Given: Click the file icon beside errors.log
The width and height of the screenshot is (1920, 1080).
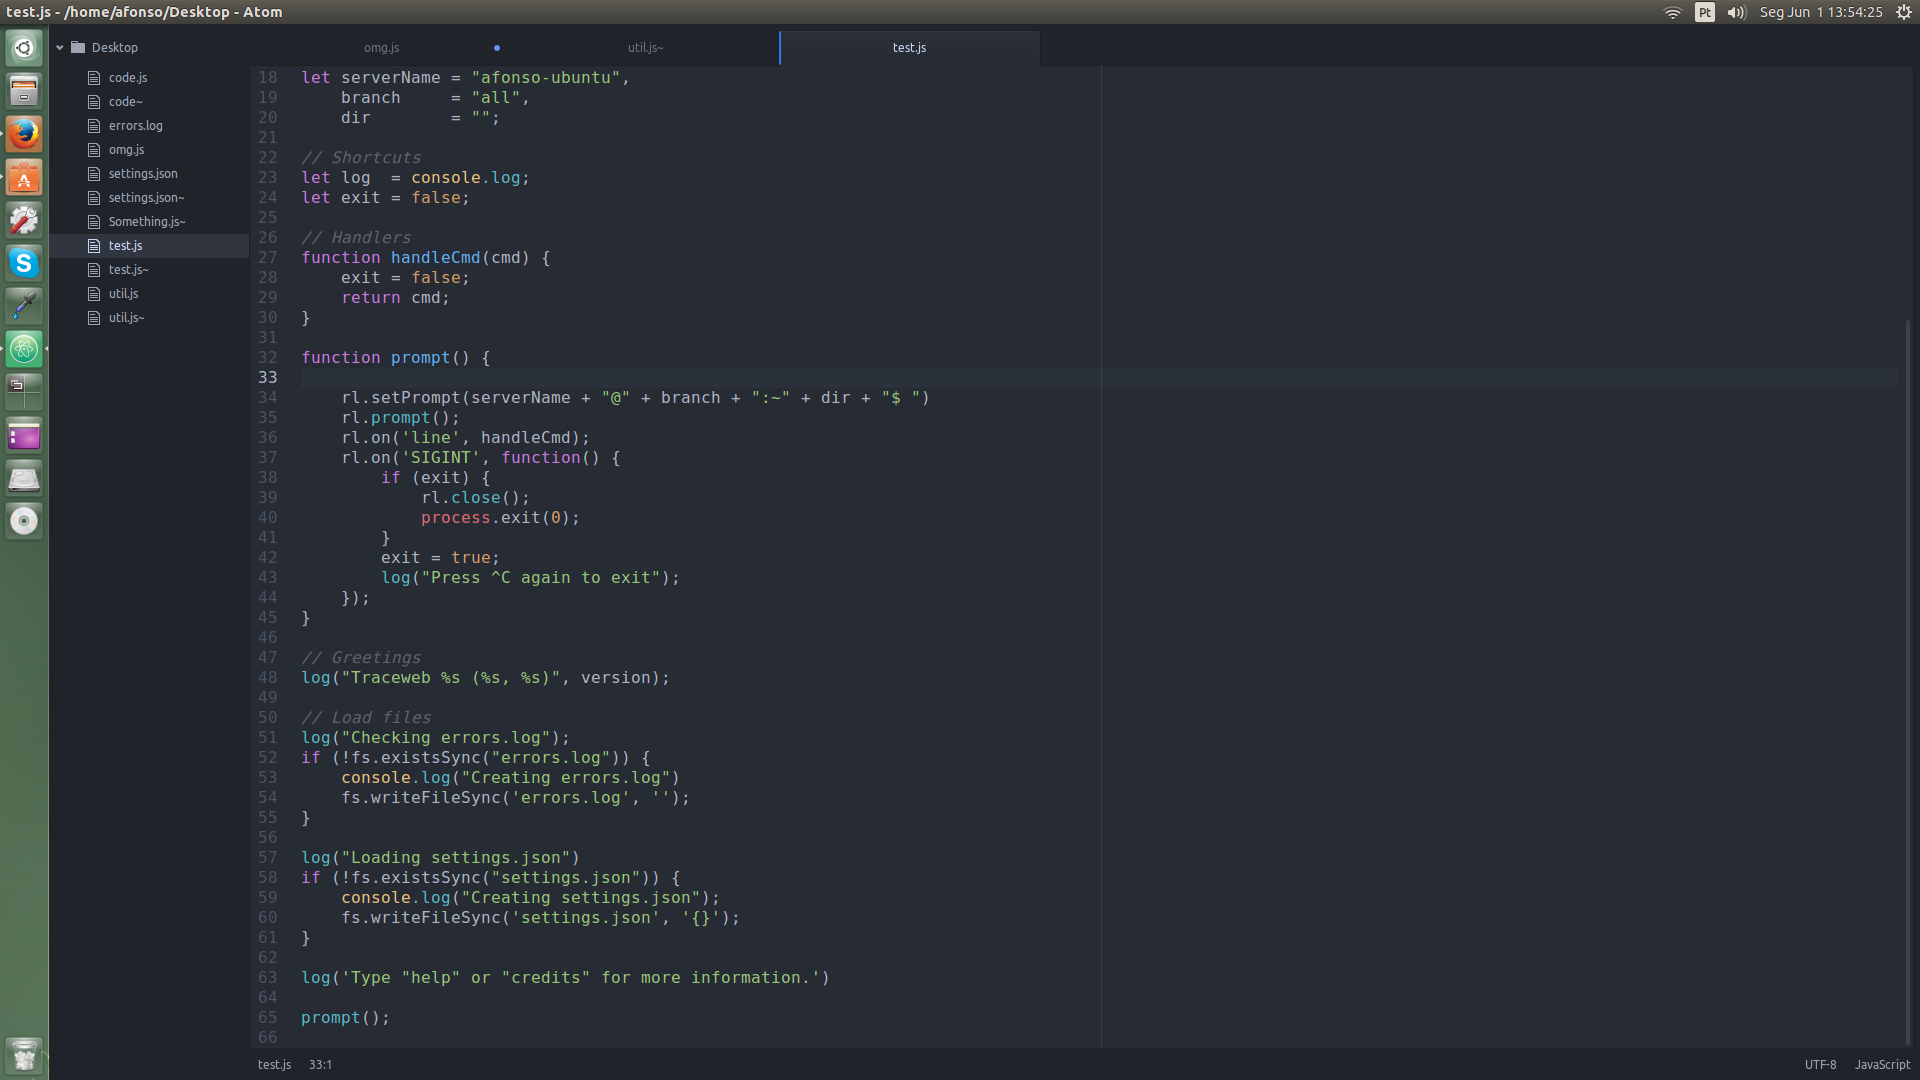Looking at the screenshot, I should coord(94,125).
